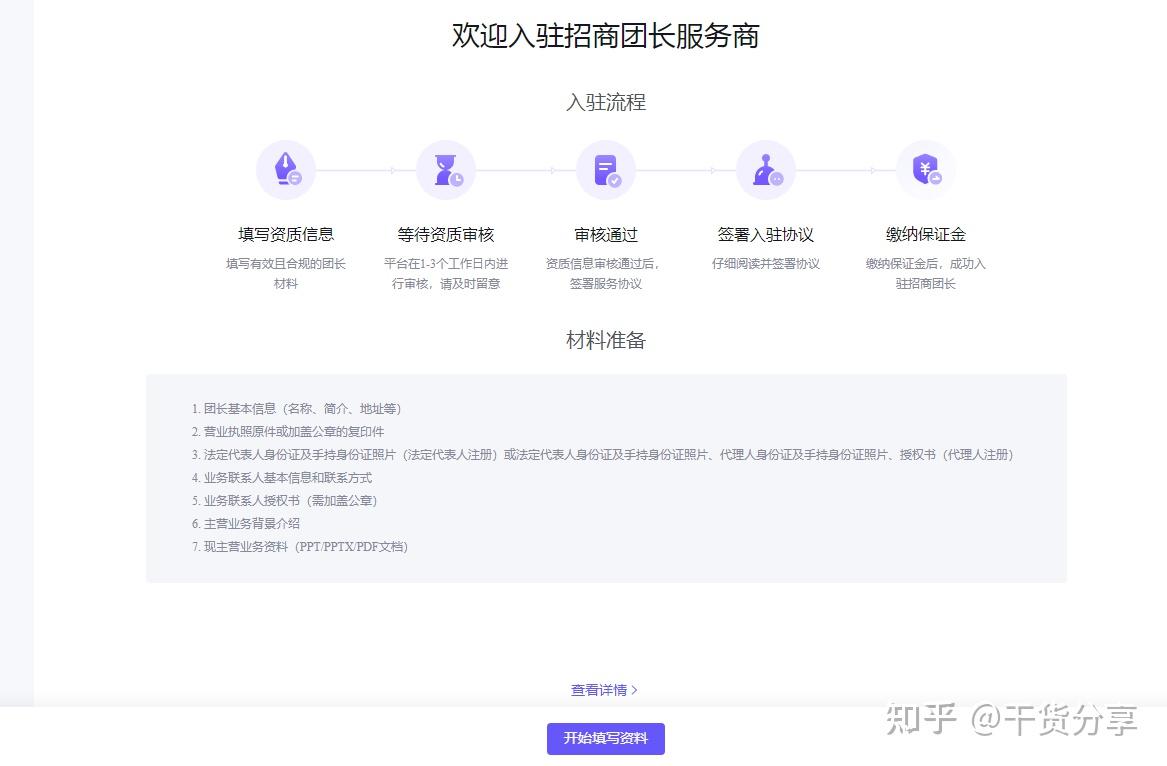1167x766 pixels.
Task: Select the 缴纳保证金 step title
Action: point(926,234)
